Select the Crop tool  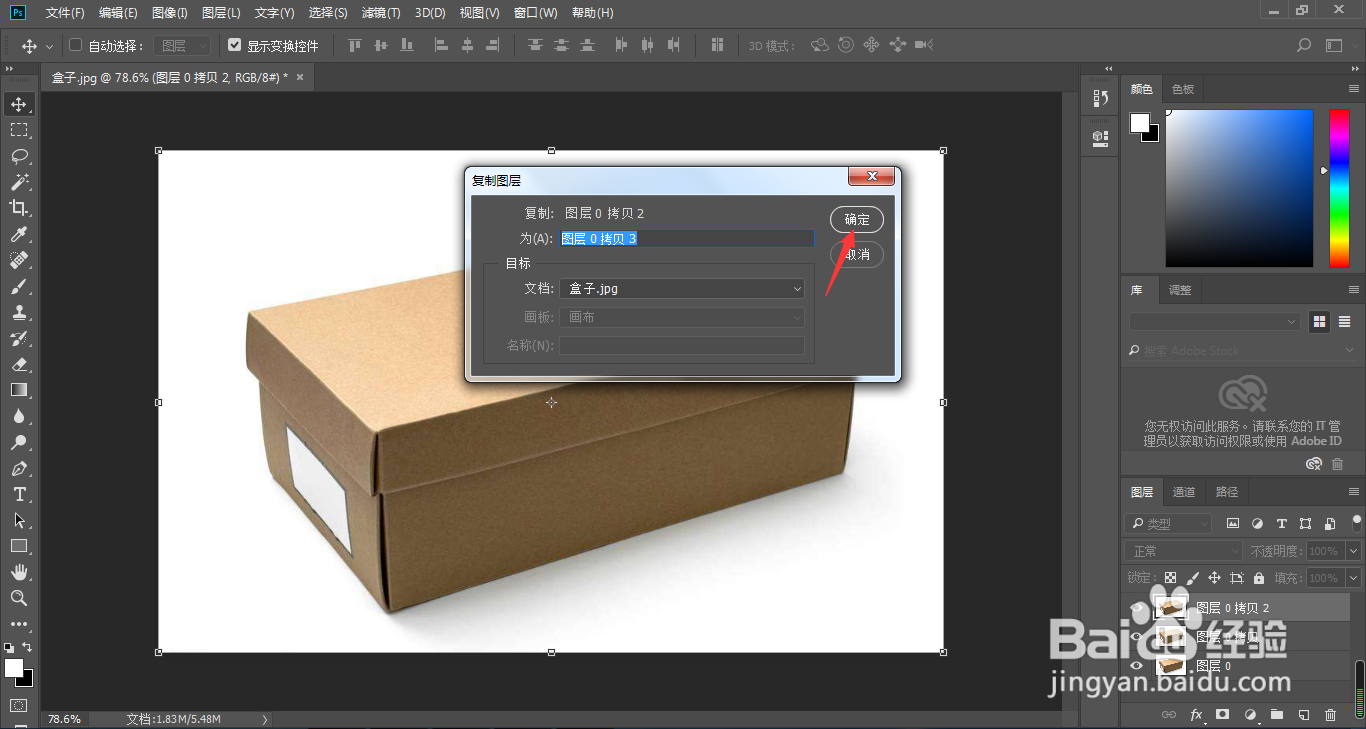[18, 208]
